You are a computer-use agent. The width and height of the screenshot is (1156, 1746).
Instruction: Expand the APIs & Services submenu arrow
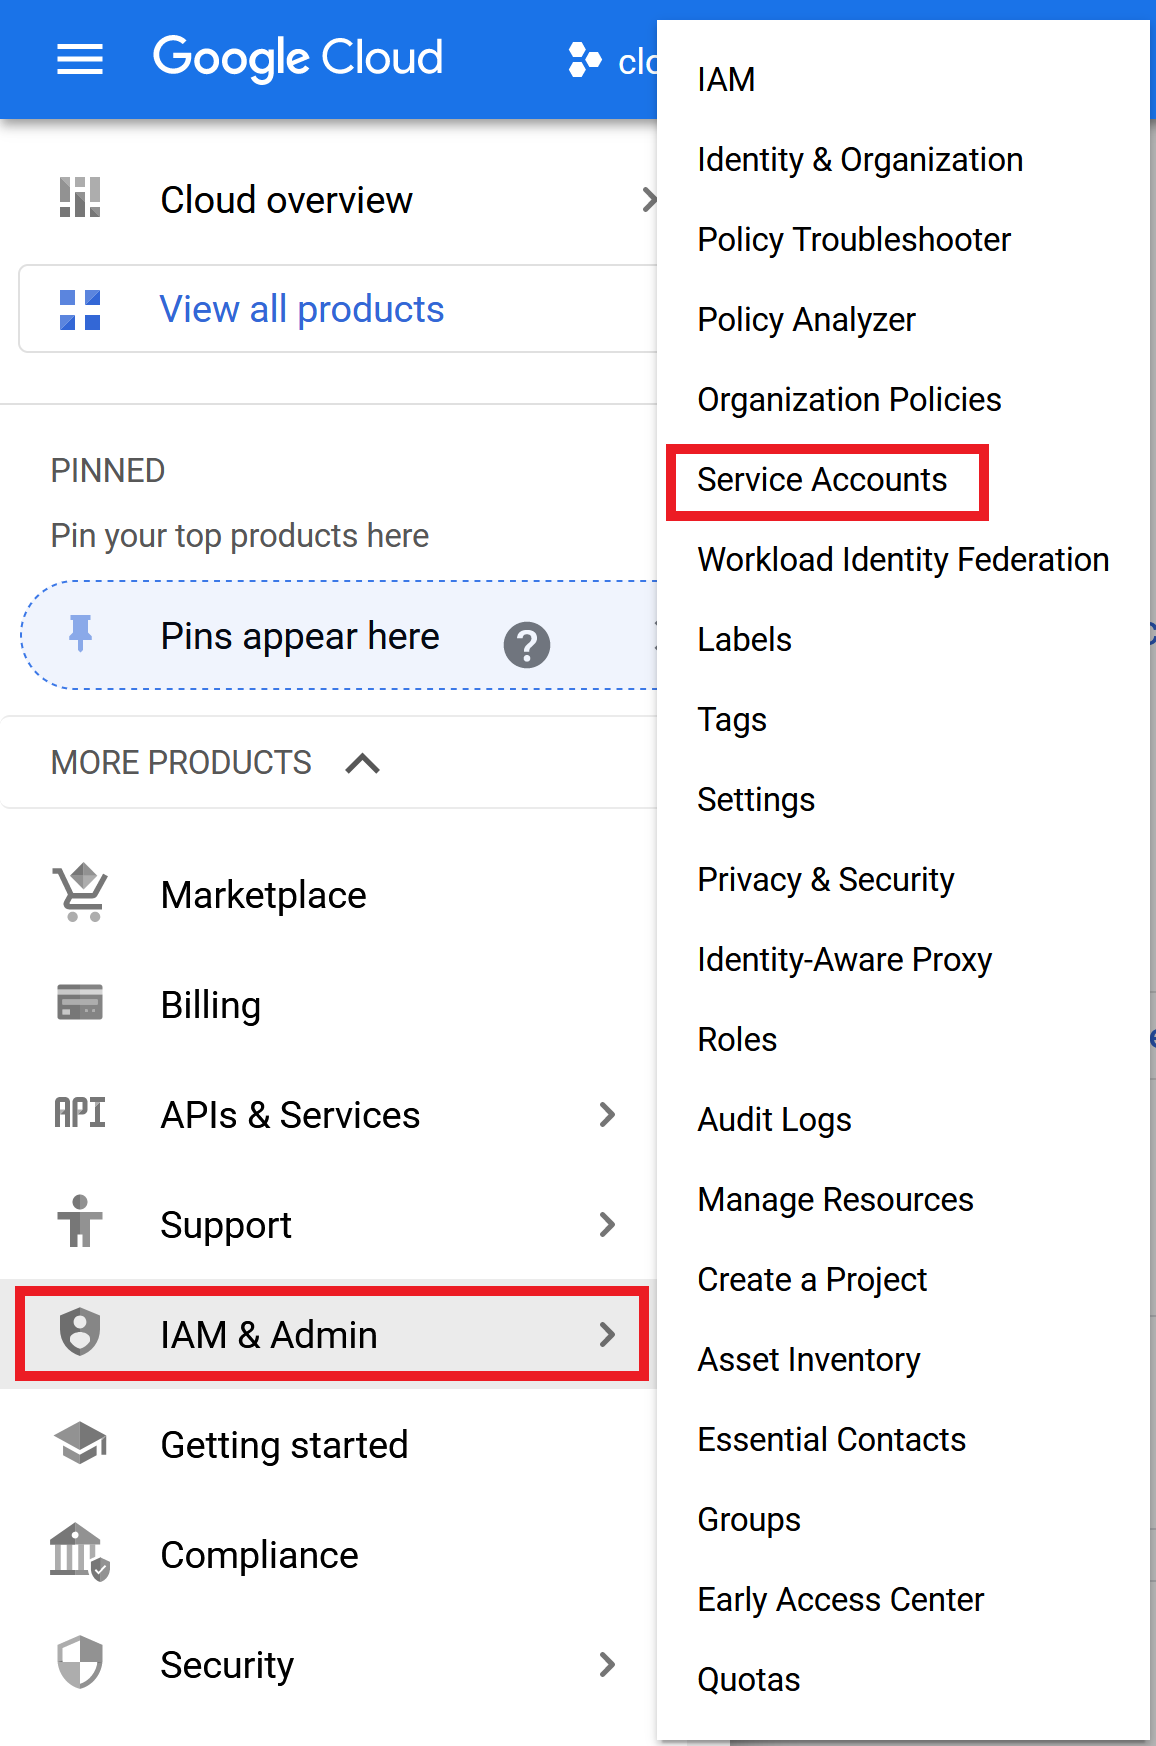607,1115
